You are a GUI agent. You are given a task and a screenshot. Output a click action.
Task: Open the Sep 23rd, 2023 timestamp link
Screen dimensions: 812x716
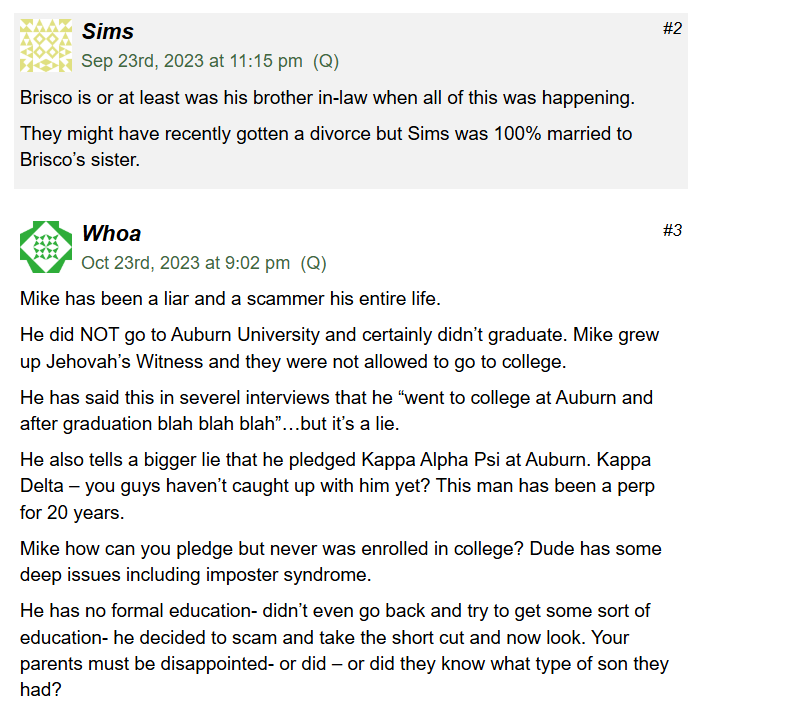[192, 61]
